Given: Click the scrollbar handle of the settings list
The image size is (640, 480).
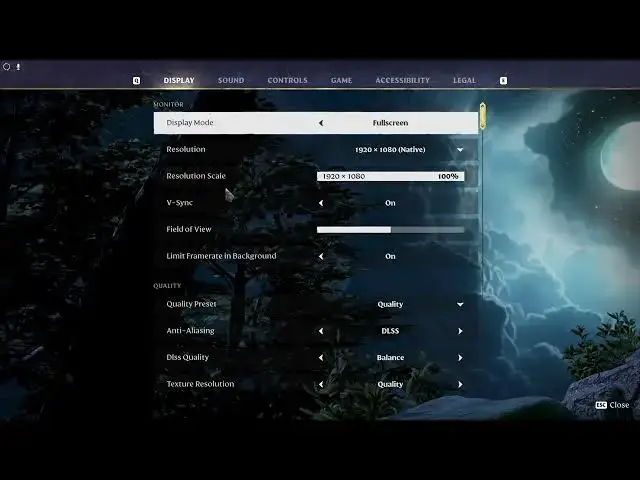Looking at the screenshot, I should pos(483,116).
